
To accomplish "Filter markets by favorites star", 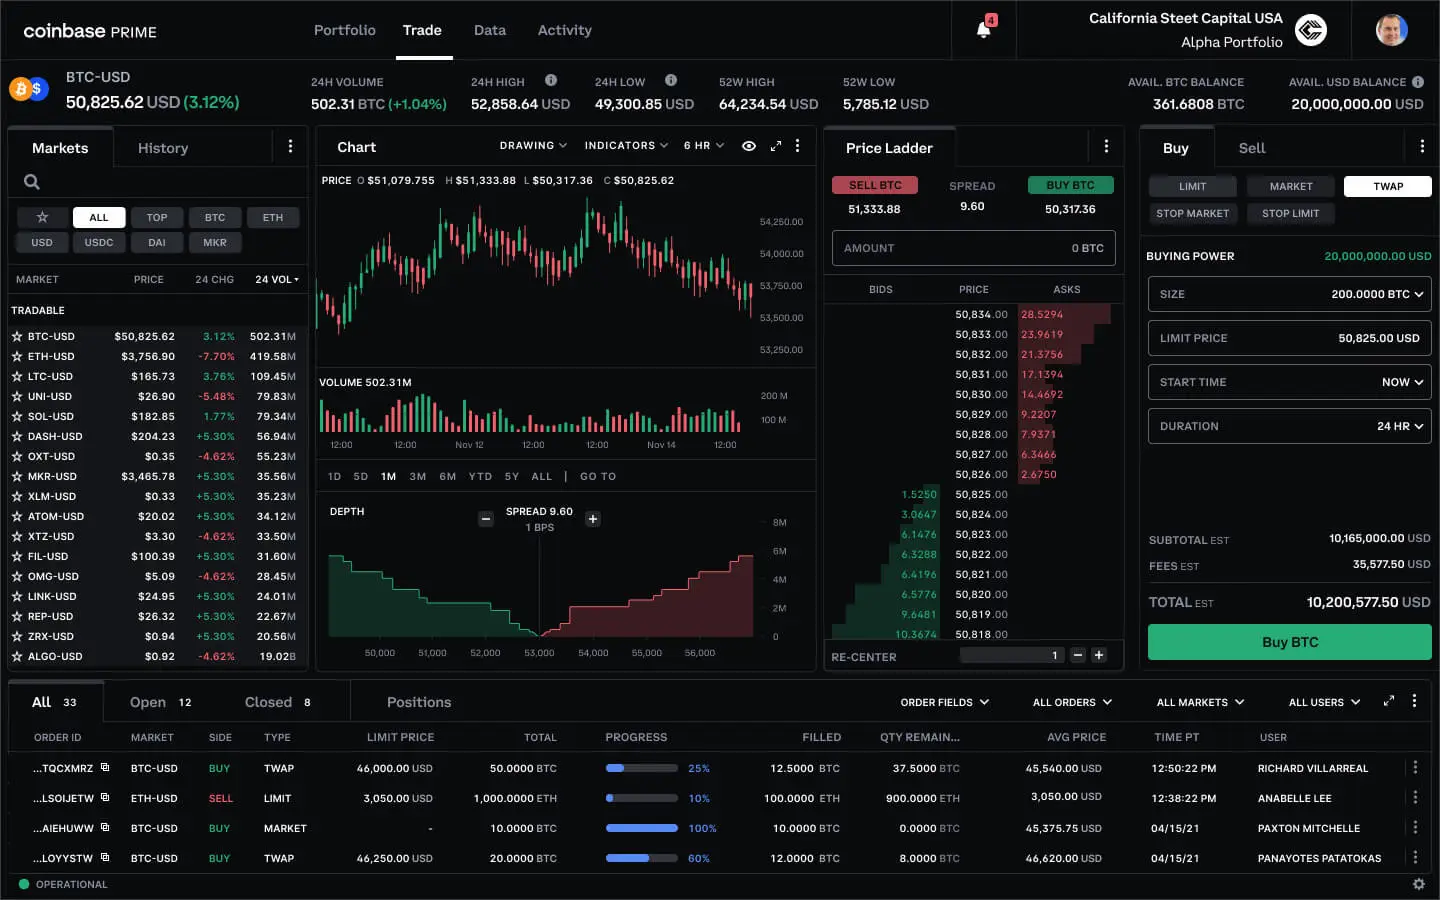I will click(42, 217).
